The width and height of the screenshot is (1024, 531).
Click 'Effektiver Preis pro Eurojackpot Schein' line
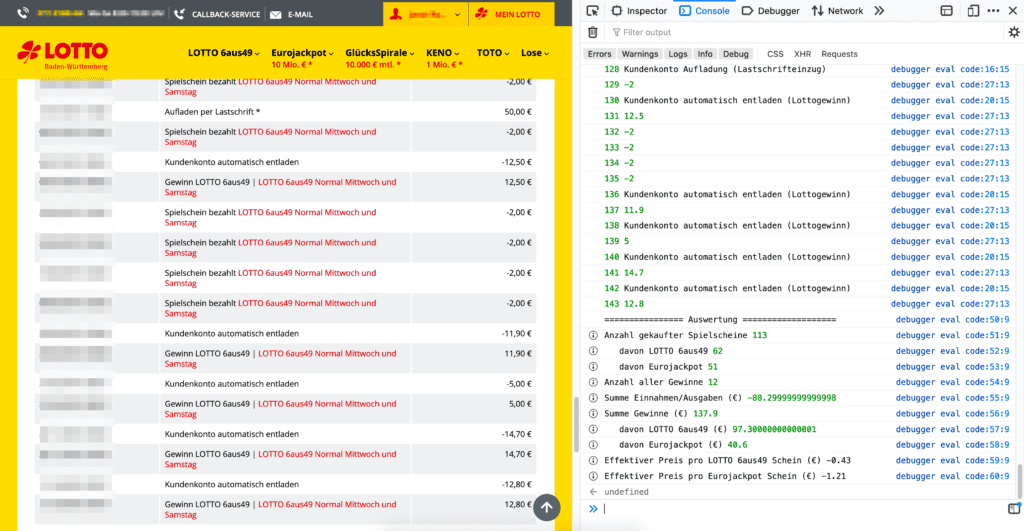tap(725, 476)
